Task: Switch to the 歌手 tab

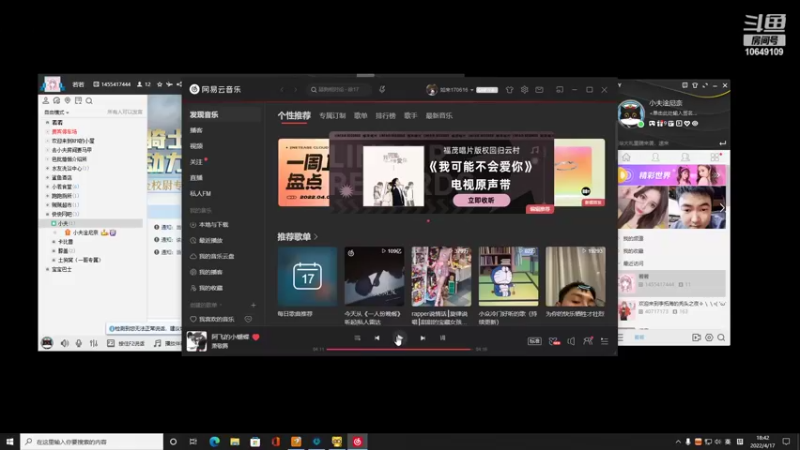Action: [x=411, y=116]
